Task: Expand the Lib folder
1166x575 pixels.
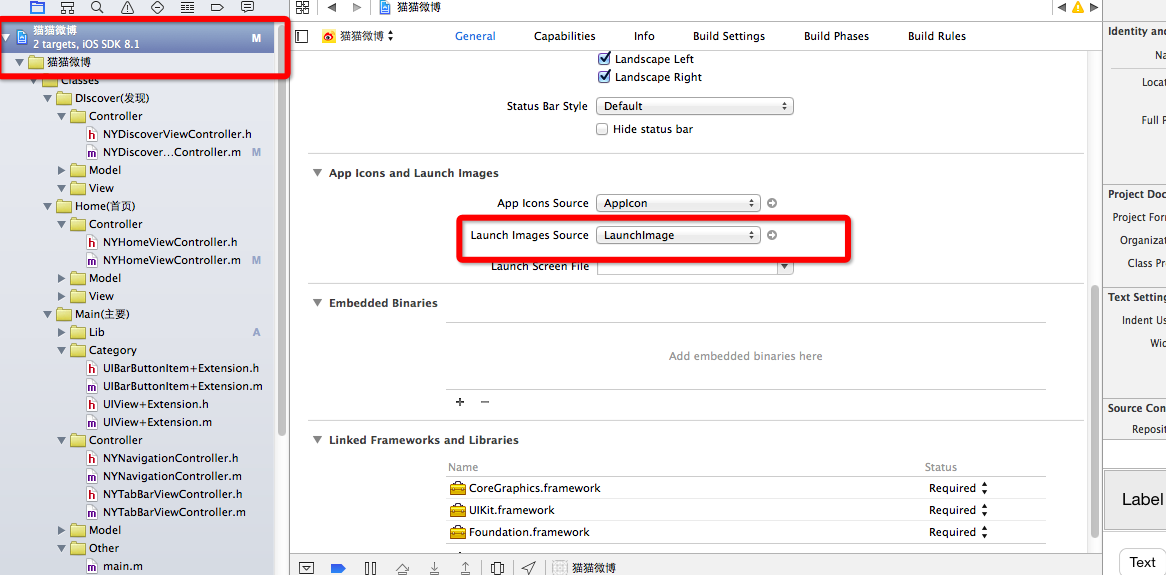Action: point(62,333)
